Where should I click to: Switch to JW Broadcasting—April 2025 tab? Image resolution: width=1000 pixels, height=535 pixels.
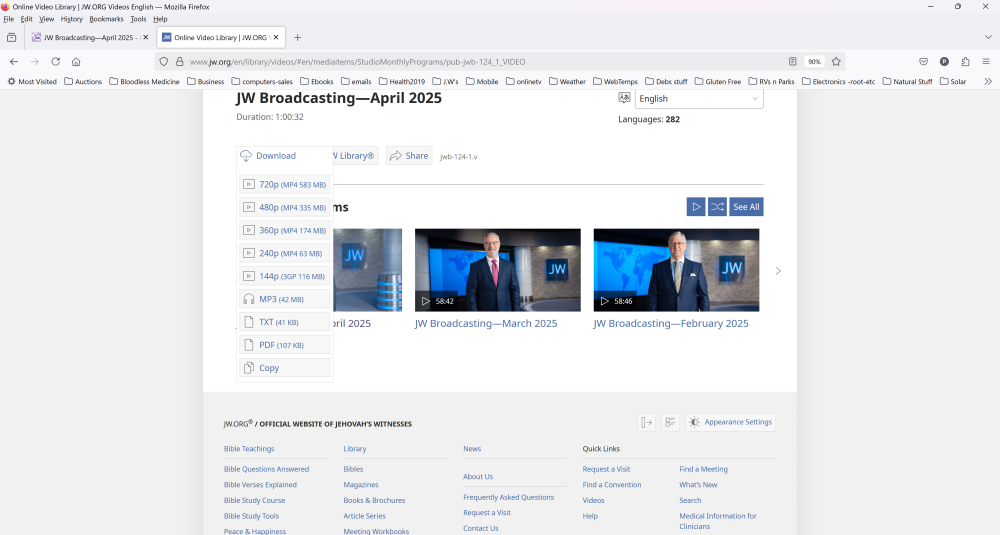[x=88, y=37]
